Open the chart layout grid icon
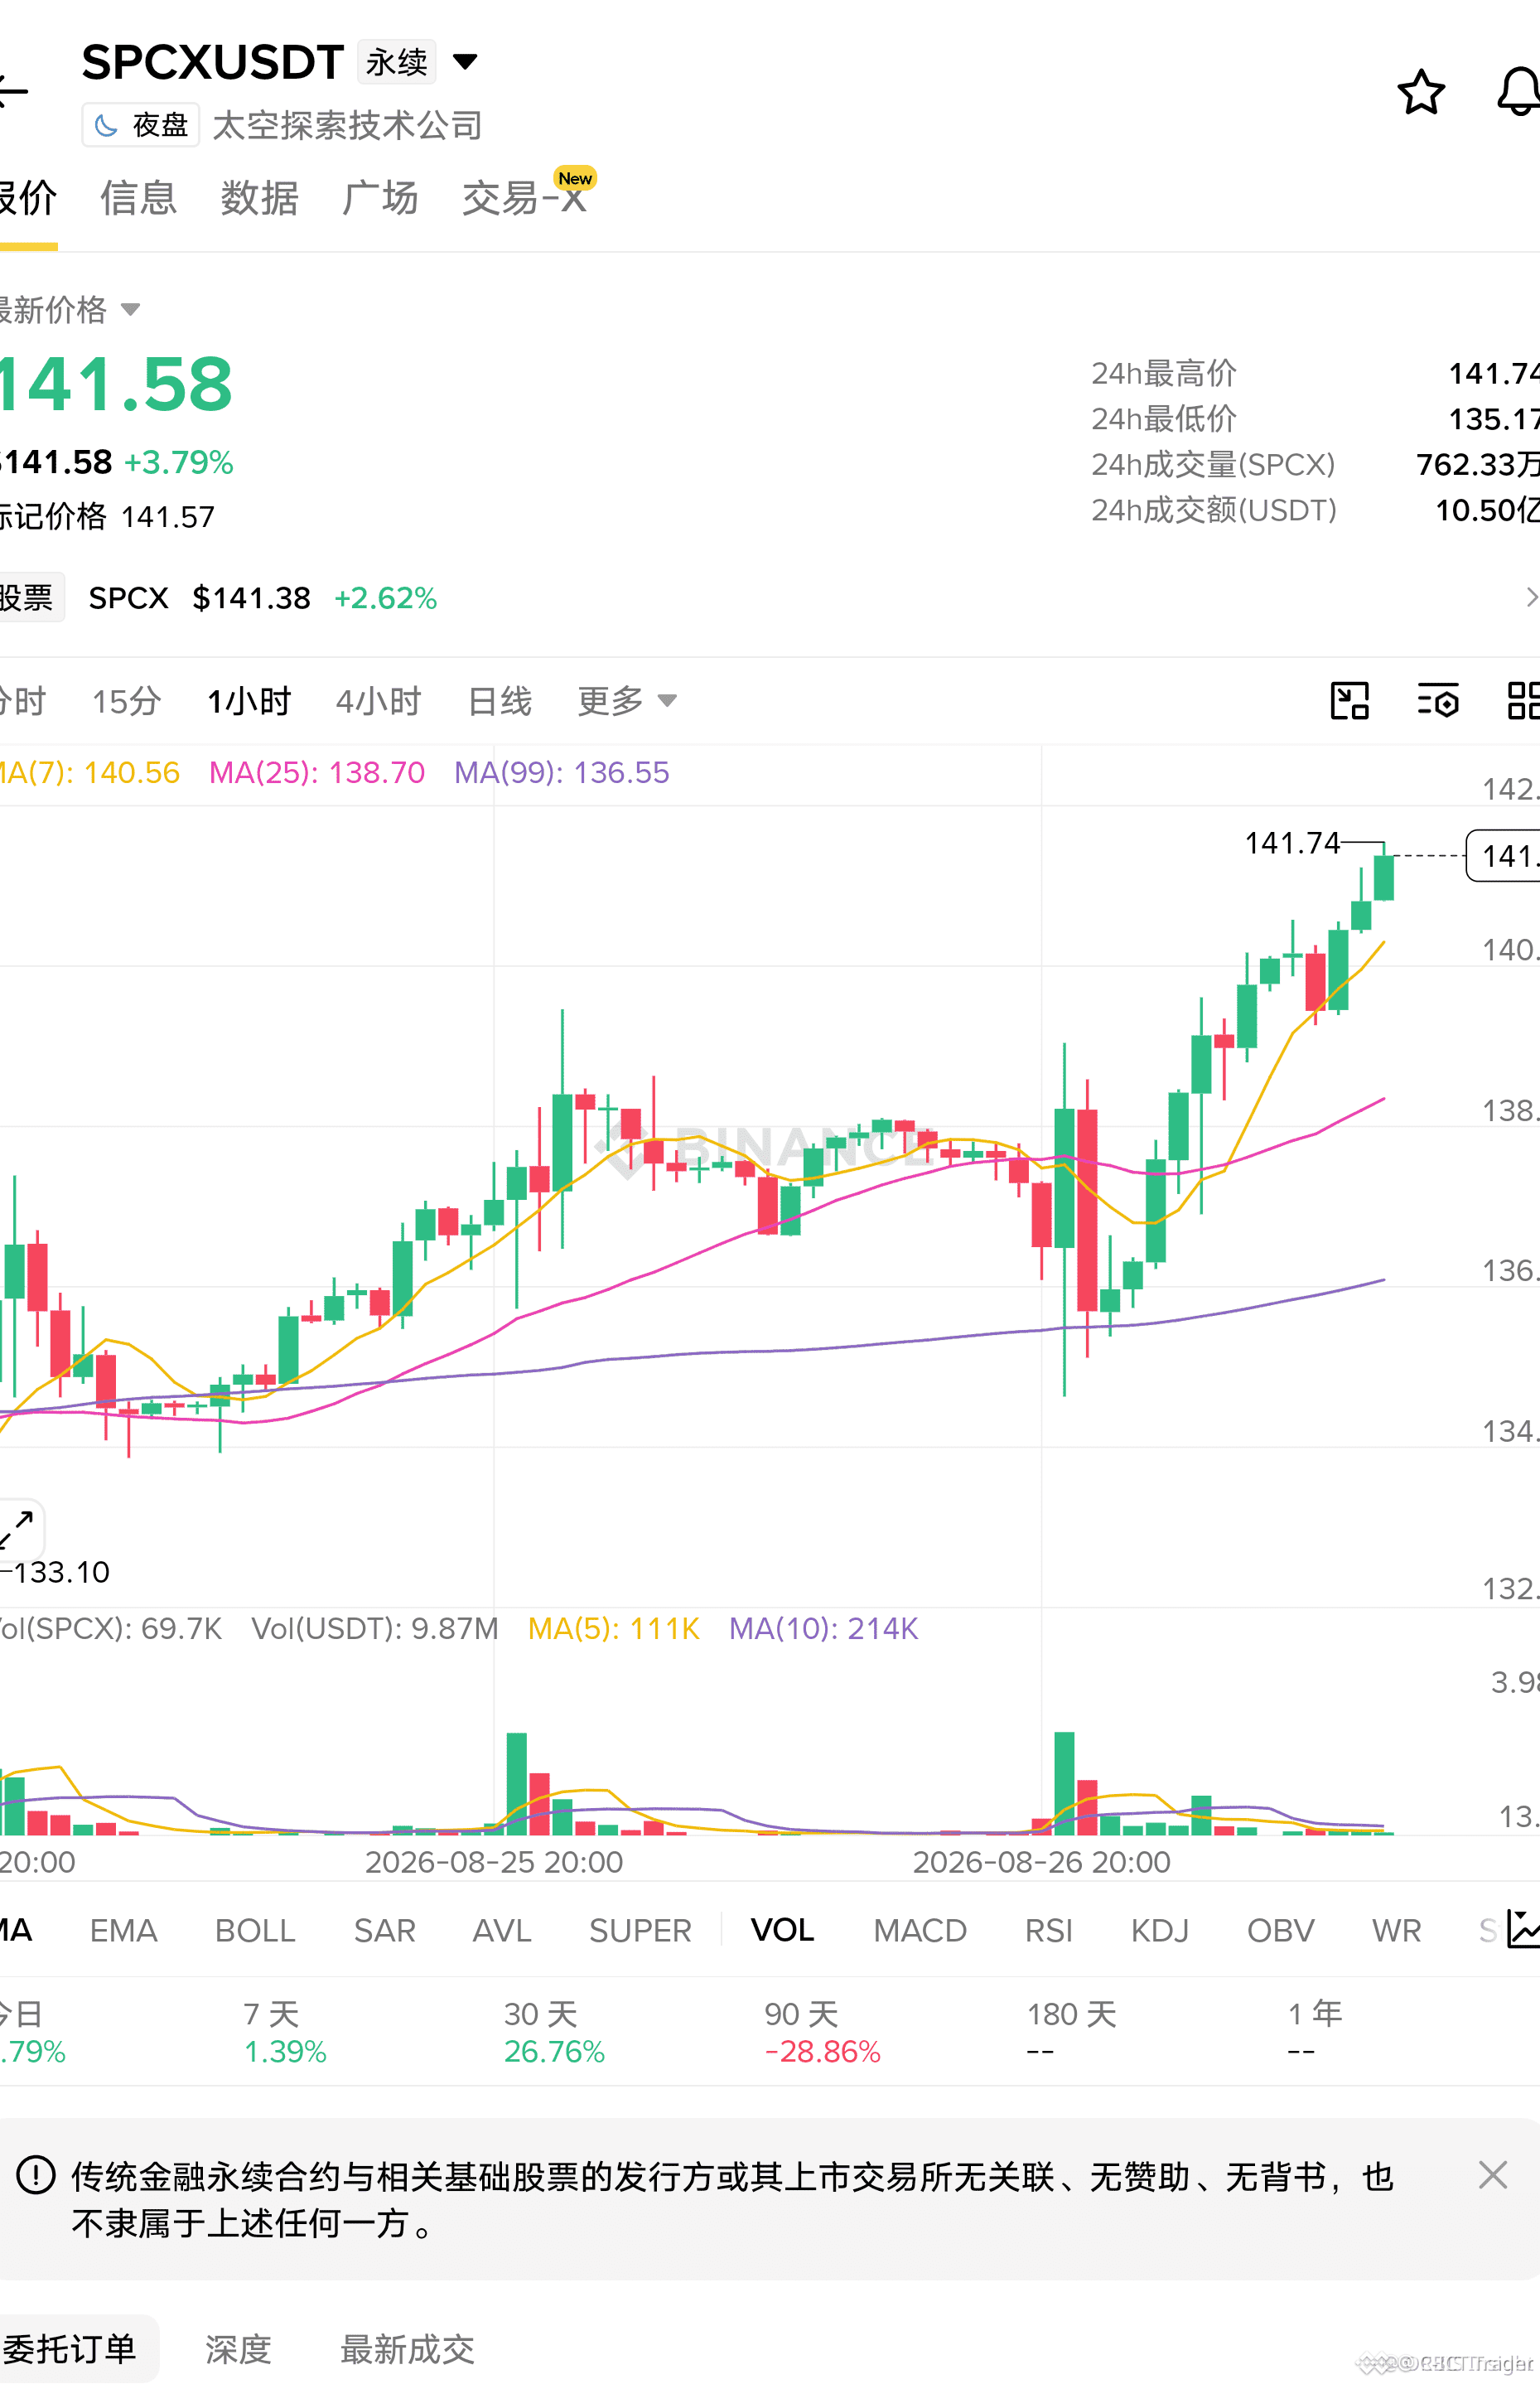1540x2384 pixels. (x=1523, y=701)
